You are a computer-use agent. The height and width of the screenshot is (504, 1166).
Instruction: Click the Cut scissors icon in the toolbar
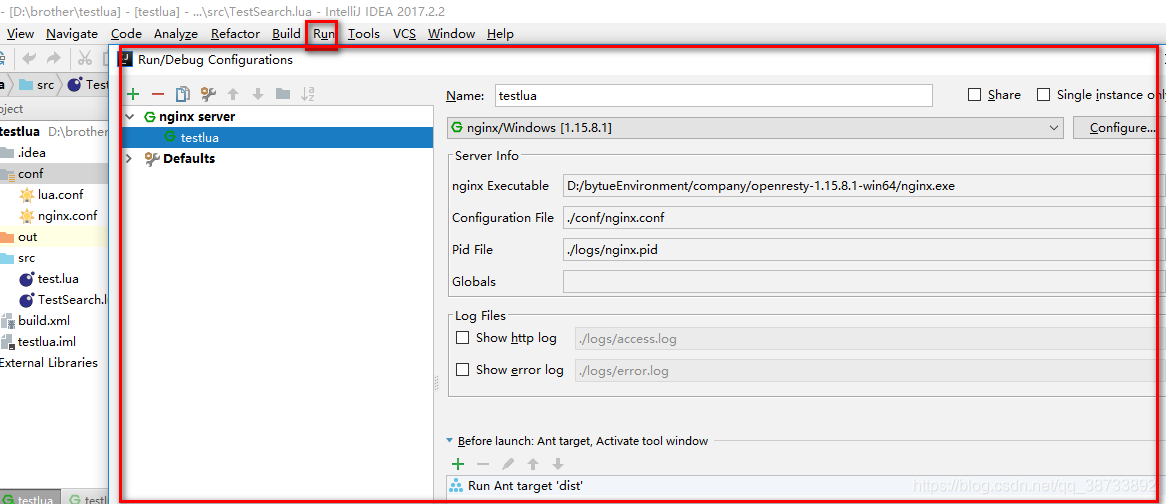[85, 59]
